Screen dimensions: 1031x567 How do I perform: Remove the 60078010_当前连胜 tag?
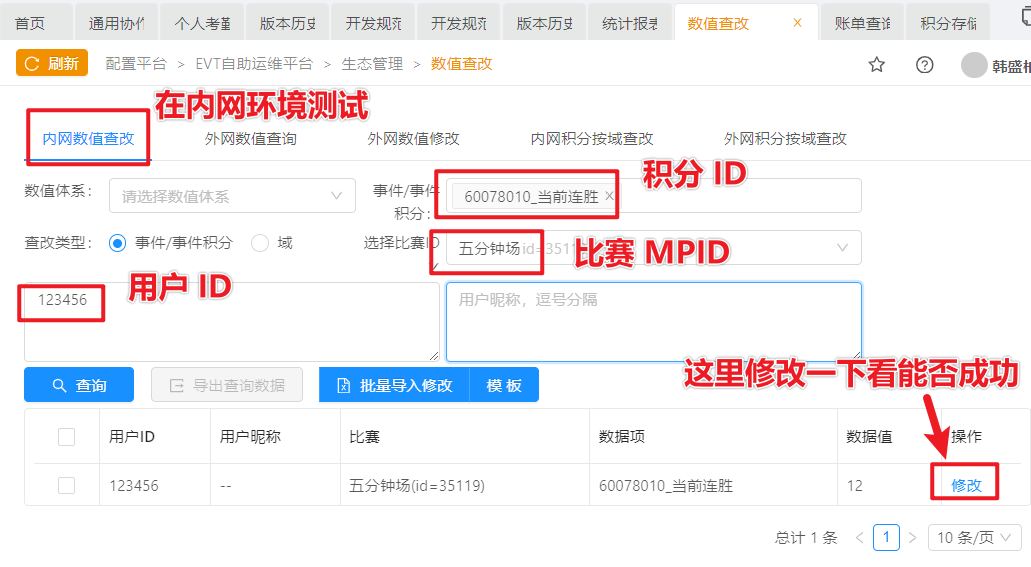coord(609,196)
